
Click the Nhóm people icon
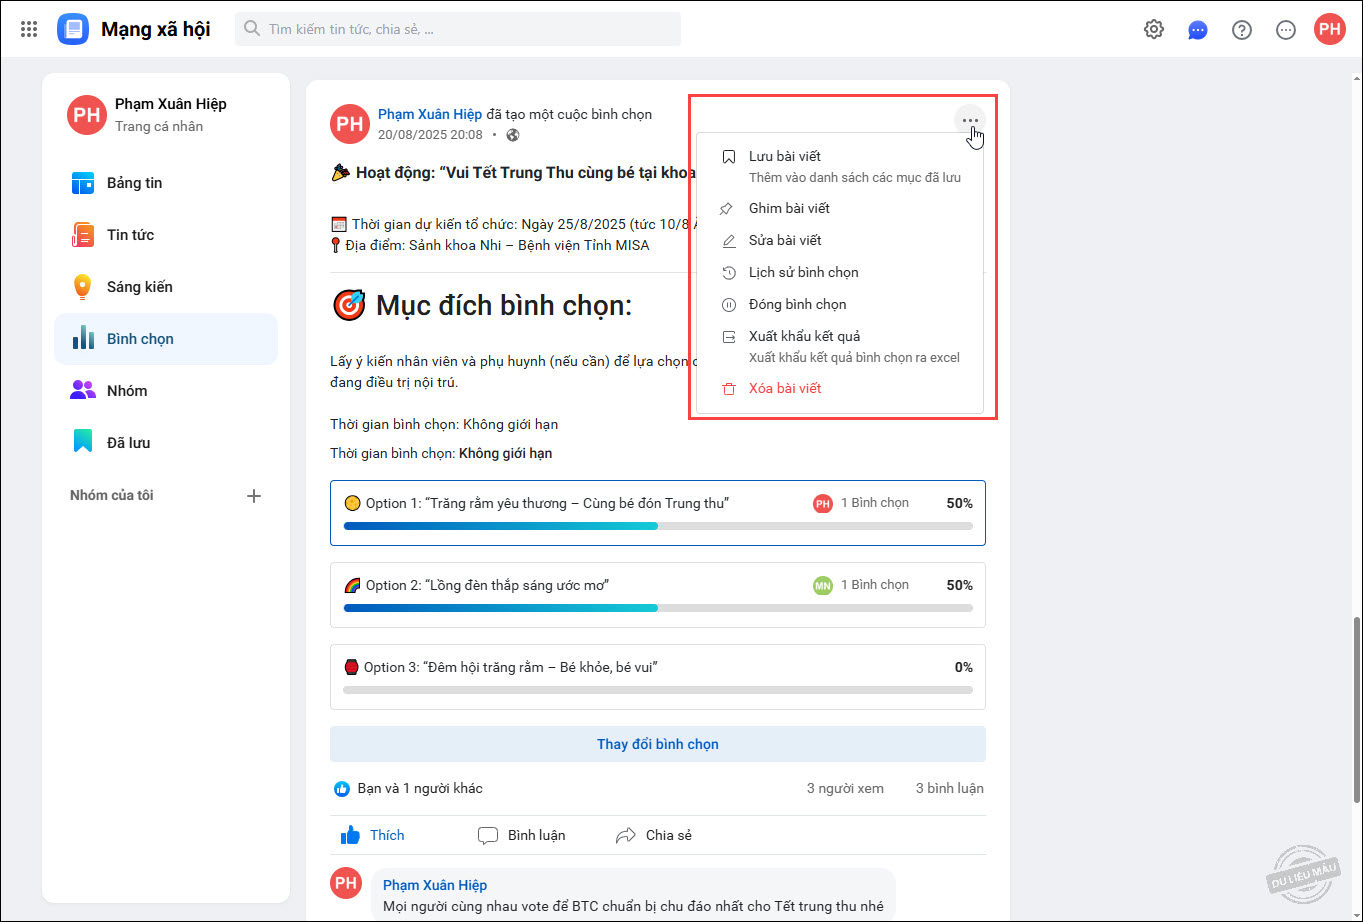tap(83, 391)
